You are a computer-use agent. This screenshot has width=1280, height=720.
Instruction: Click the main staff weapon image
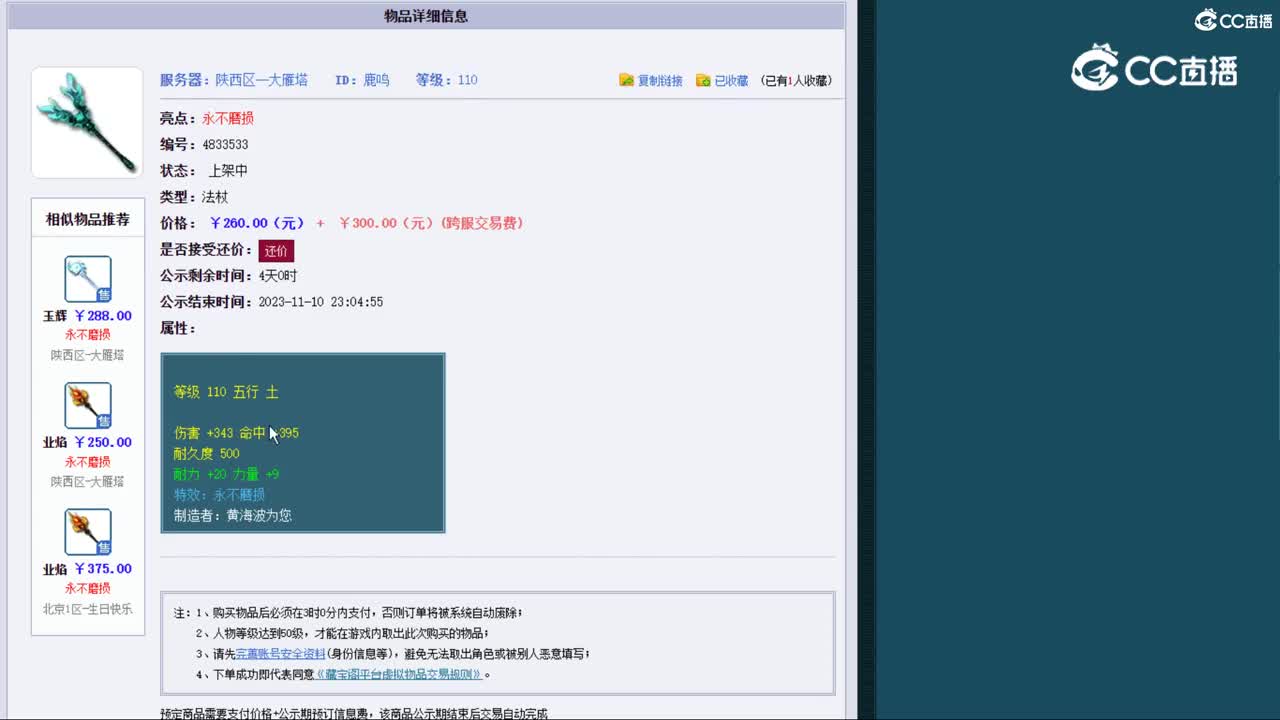point(86,121)
